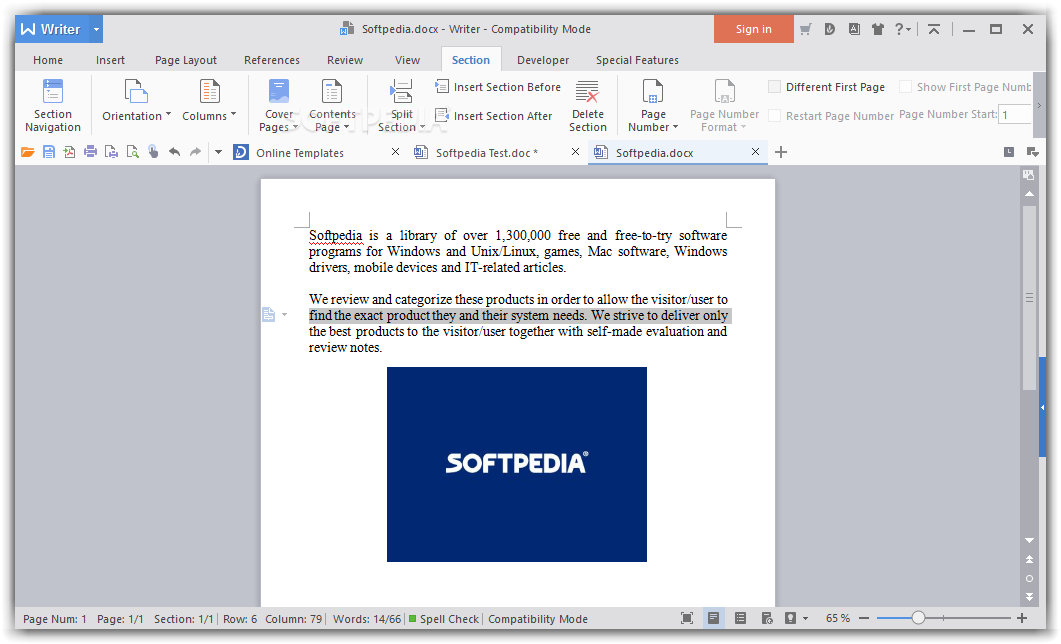Click the vertical scrollbar thumb

click(1029, 298)
